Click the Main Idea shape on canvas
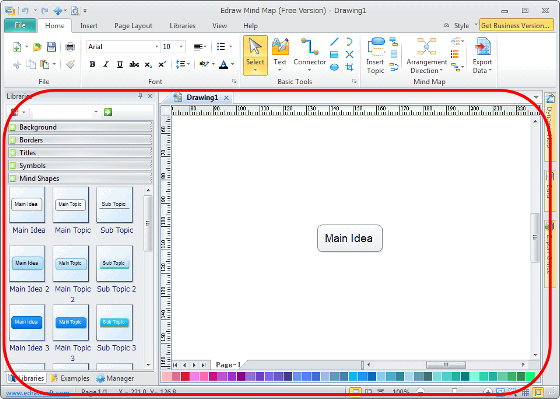560x399 pixels. pyautogui.click(x=350, y=238)
